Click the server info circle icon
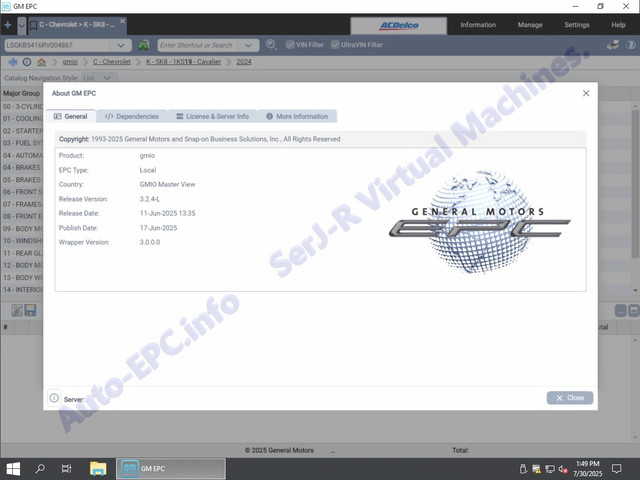 [54, 398]
